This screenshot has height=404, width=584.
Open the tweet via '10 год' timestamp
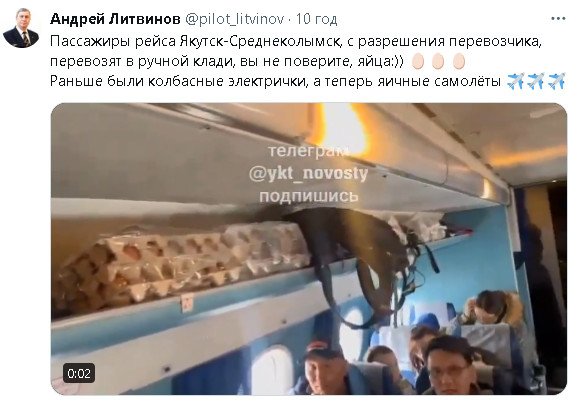click(x=317, y=19)
